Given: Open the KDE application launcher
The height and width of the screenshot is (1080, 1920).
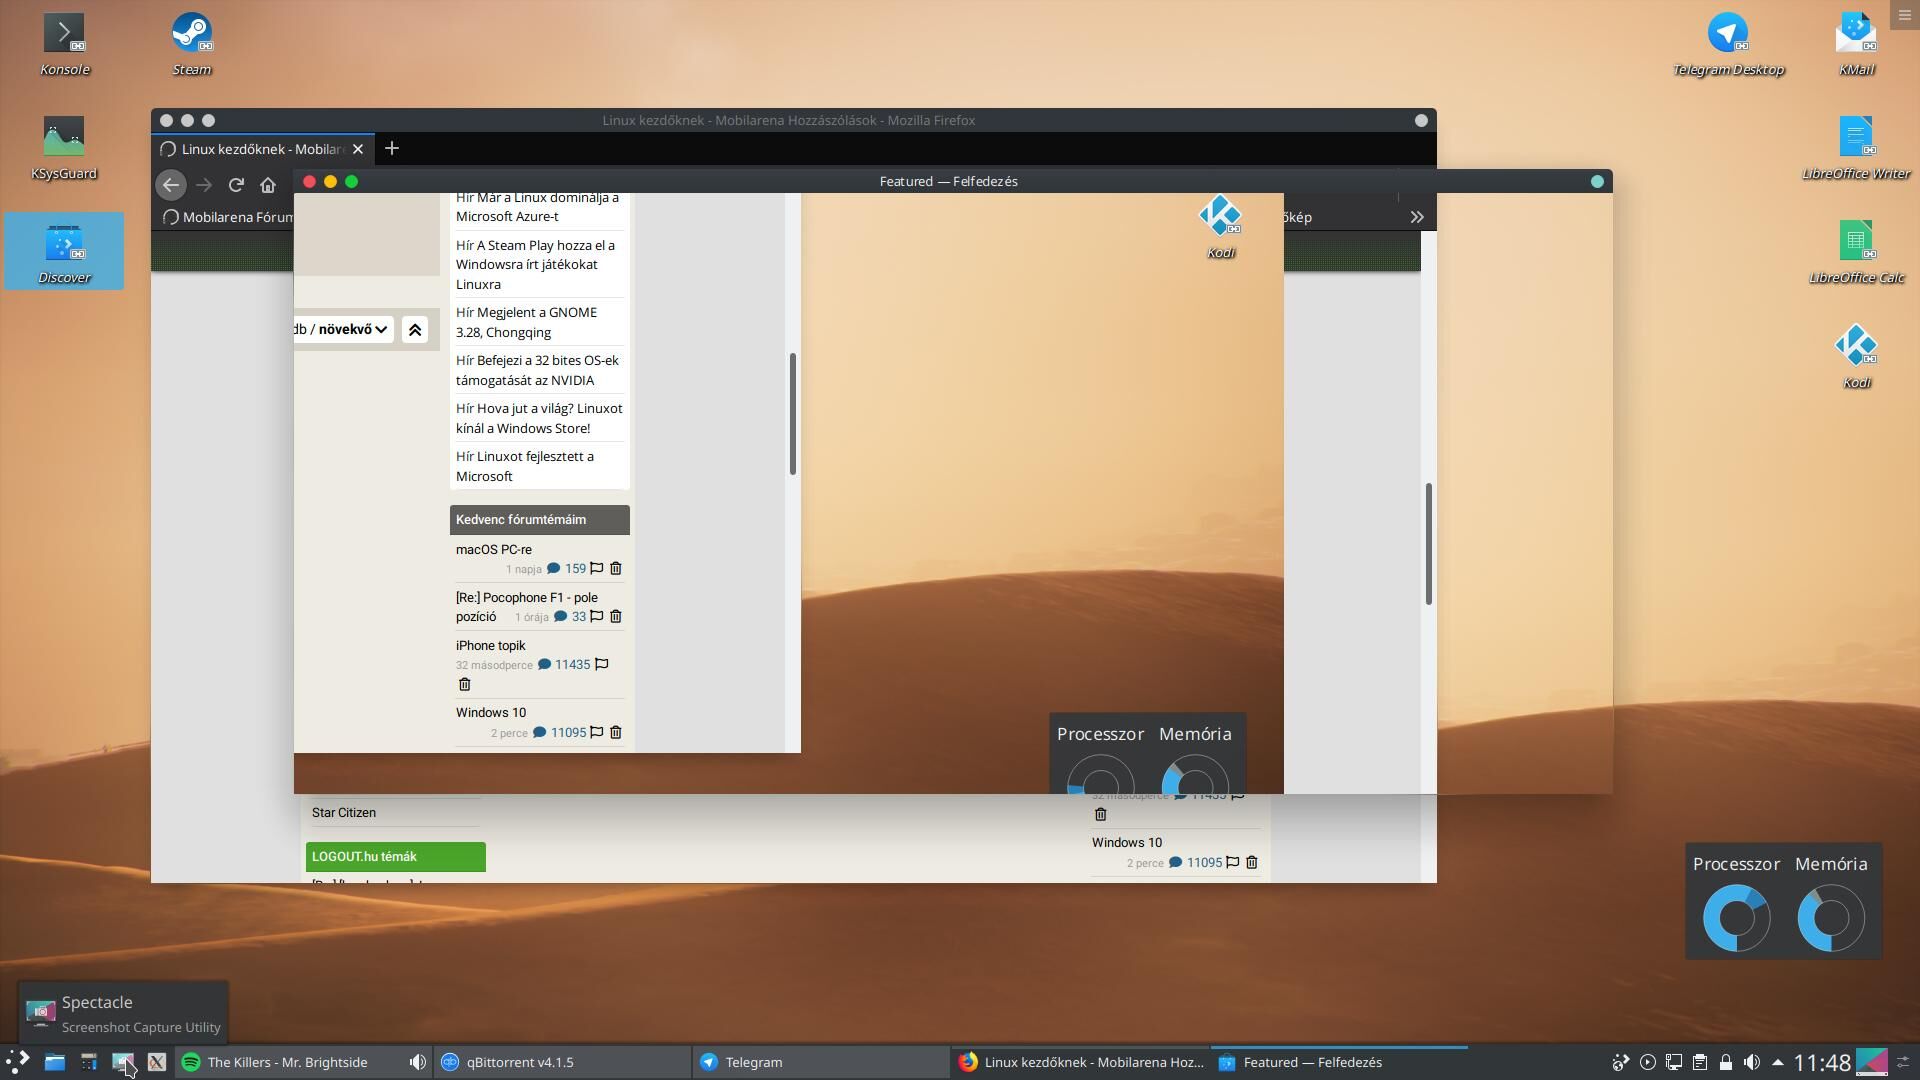Looking at the screenshot, I should [x=17, y=1062].
